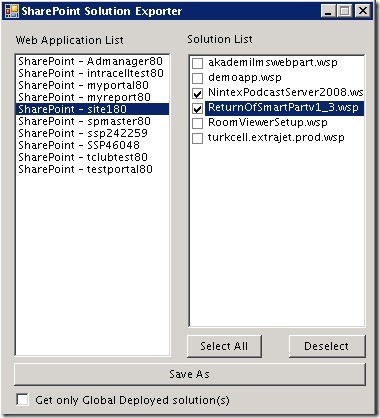Check the akademilmswebpart.wsp checkbox

(198, 63)
